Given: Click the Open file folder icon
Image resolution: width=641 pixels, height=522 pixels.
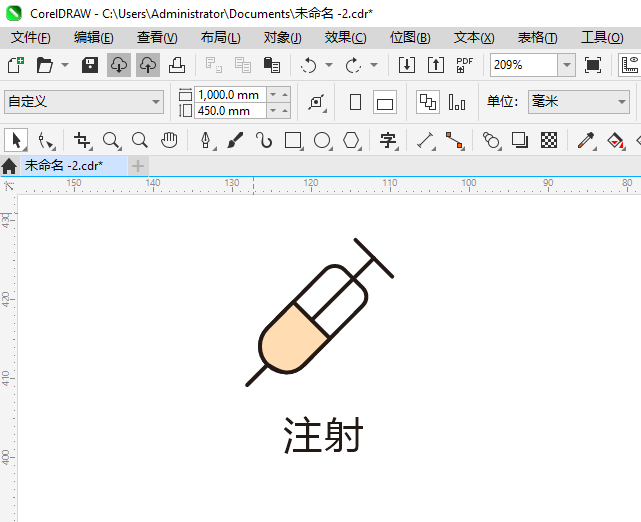Looking at the screenshot, I should [x=45, y=65].
